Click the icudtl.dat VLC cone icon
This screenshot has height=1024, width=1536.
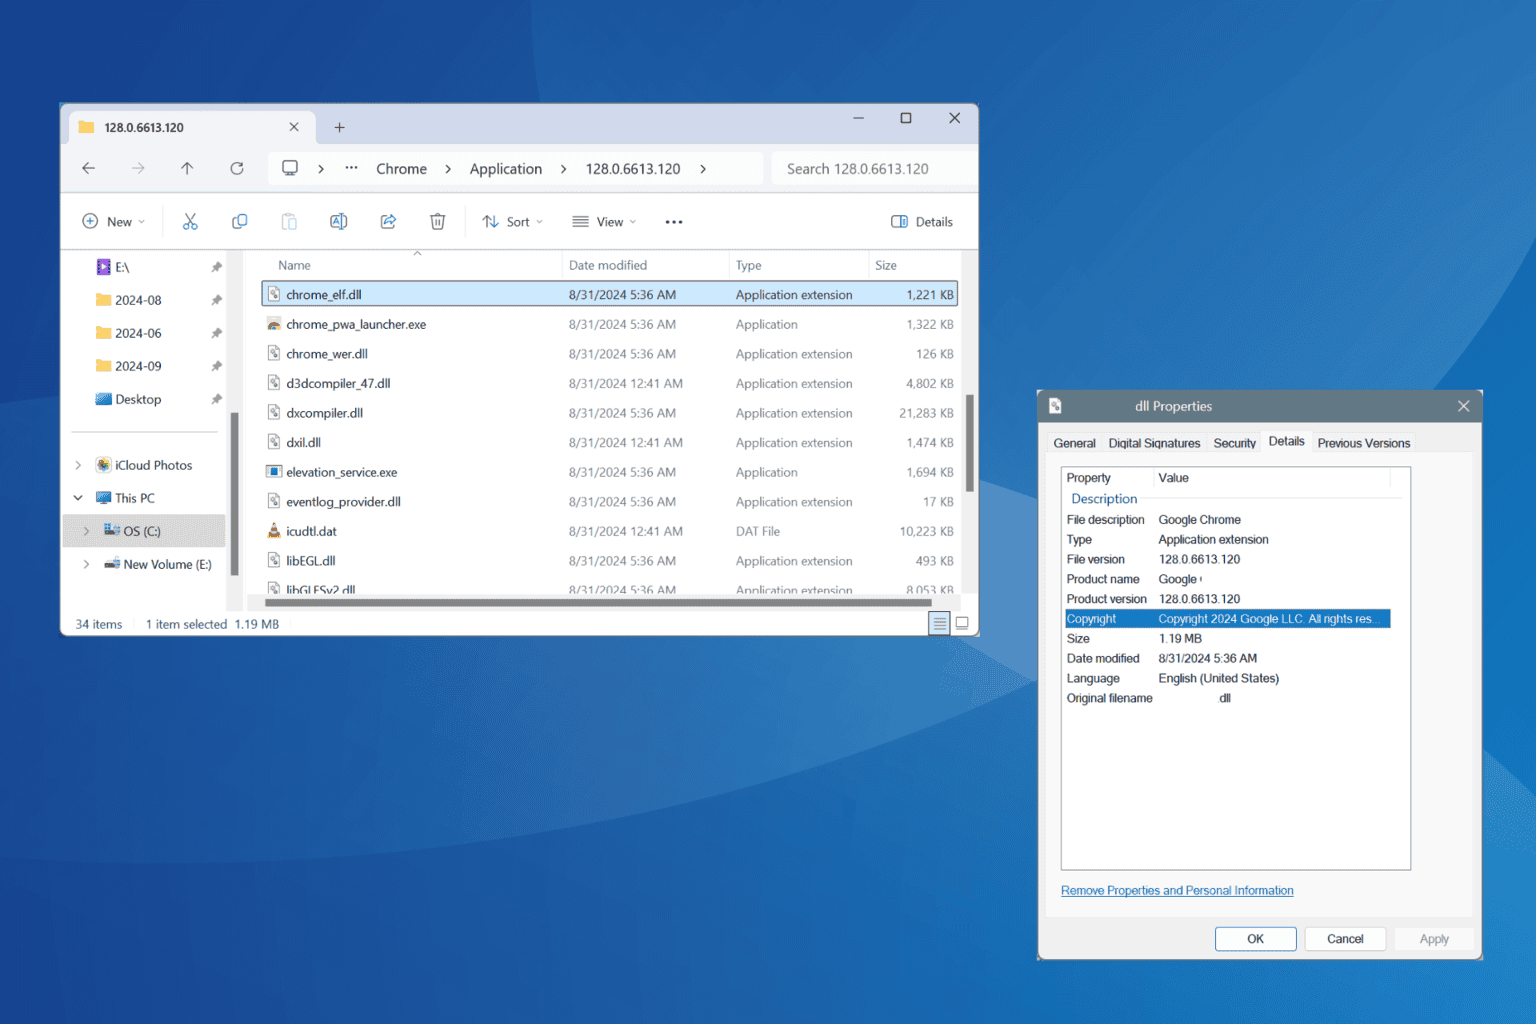pyautogui.click(x=274, y=531)
